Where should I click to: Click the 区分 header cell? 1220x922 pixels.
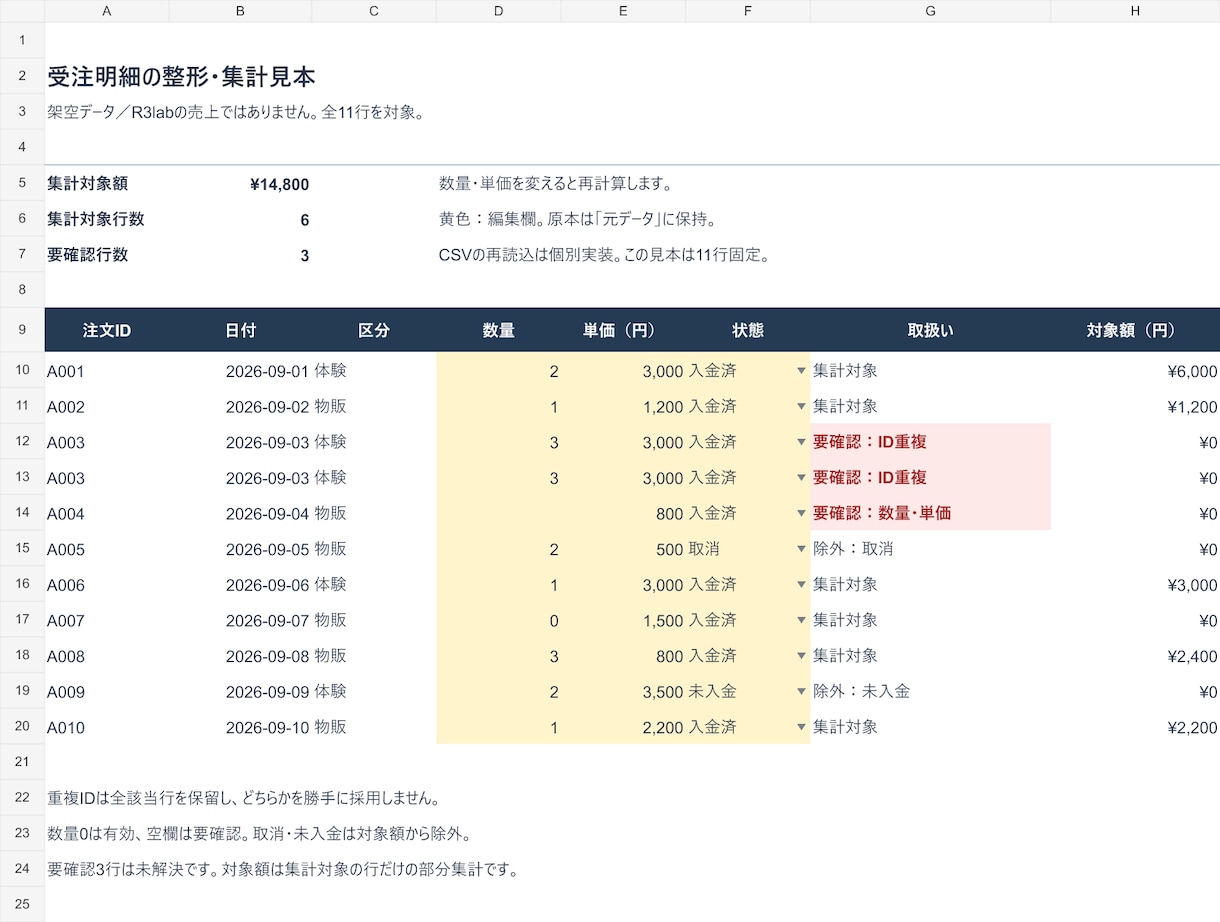point(374,330)
